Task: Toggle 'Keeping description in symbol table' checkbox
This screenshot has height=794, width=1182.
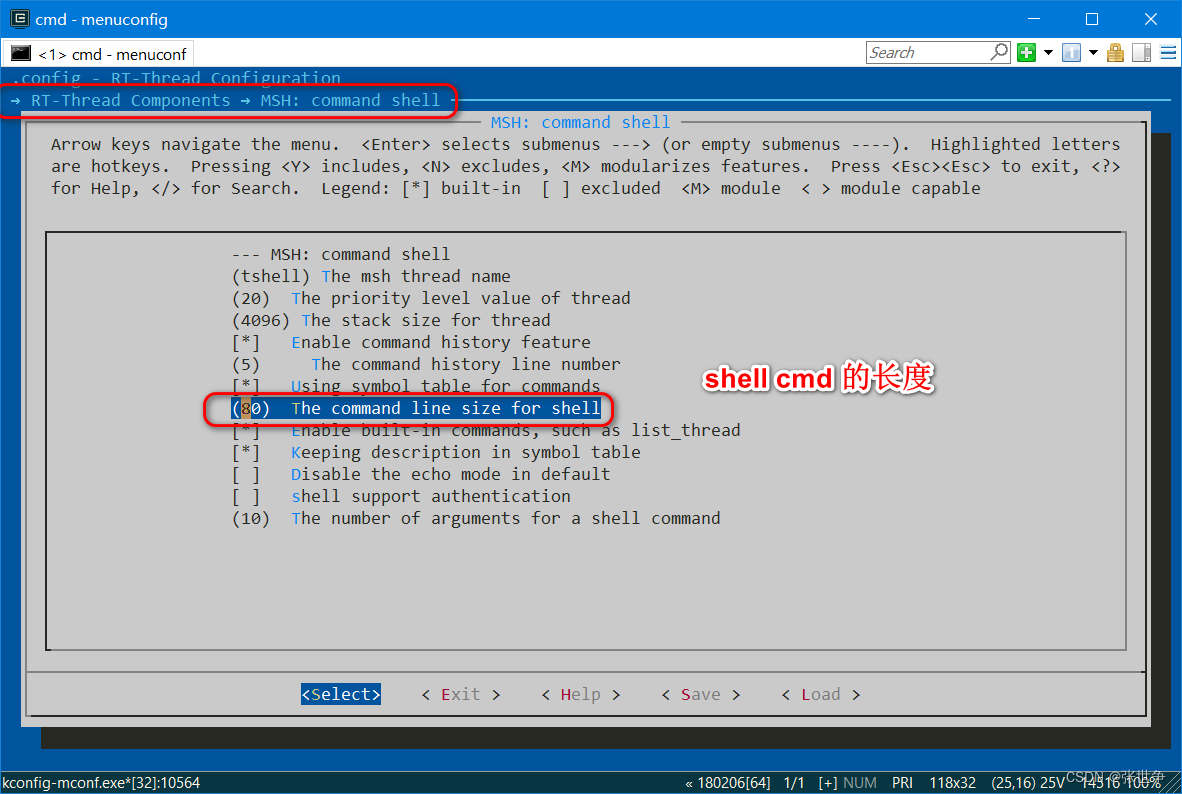Action: (436, 452)
